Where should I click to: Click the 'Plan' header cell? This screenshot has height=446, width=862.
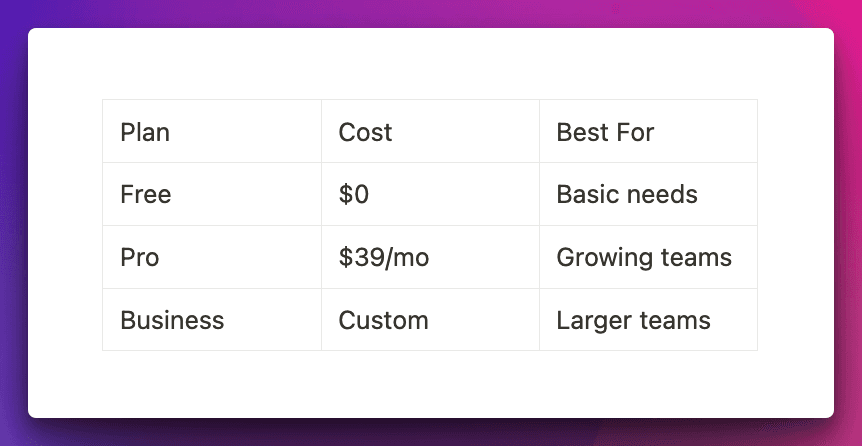(x=145, y=132)
